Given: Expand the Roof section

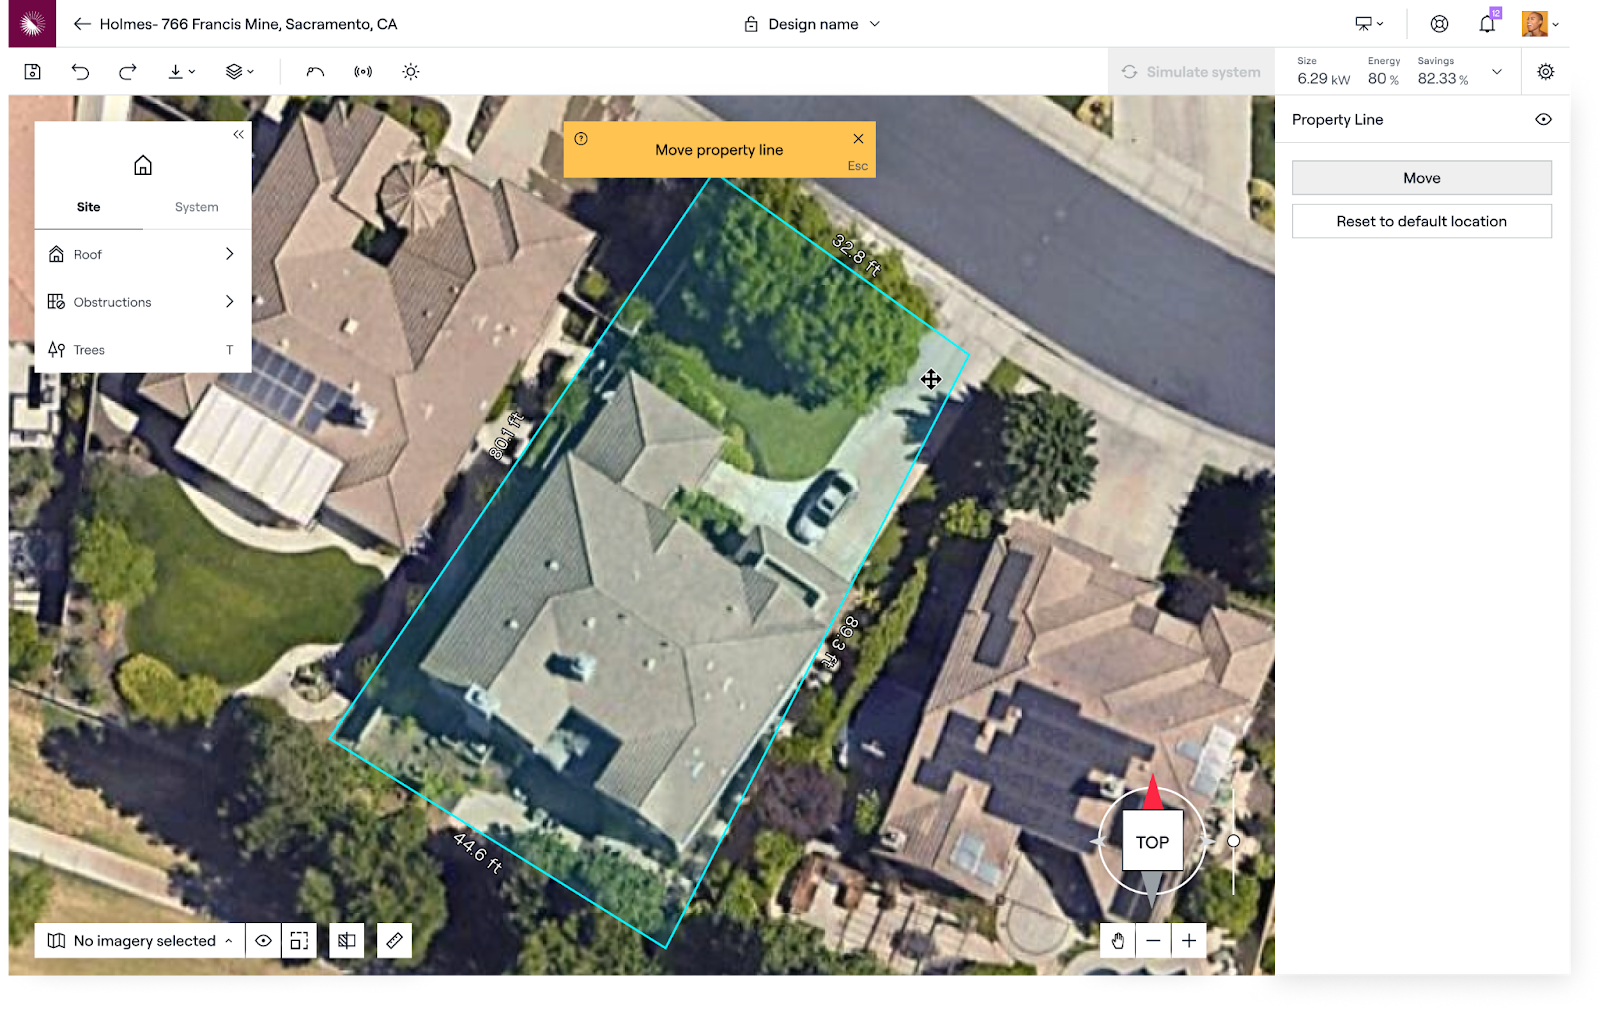Looking at the screenshot, I should (143, 255).
